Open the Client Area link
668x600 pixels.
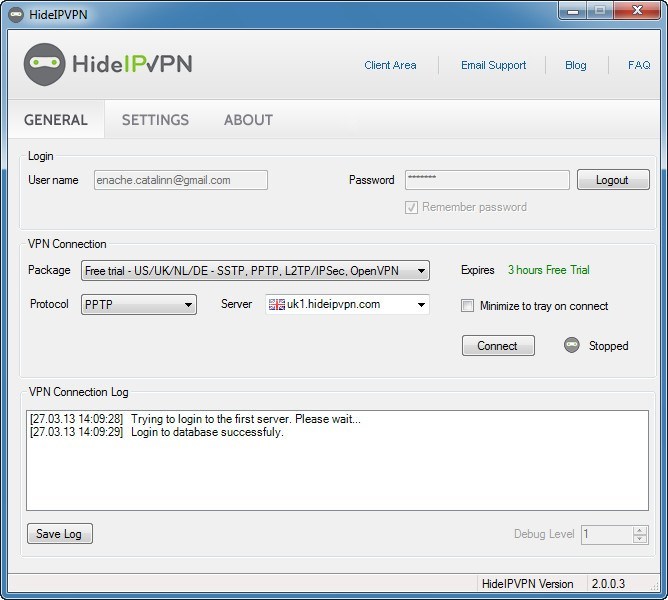(390, 65)
